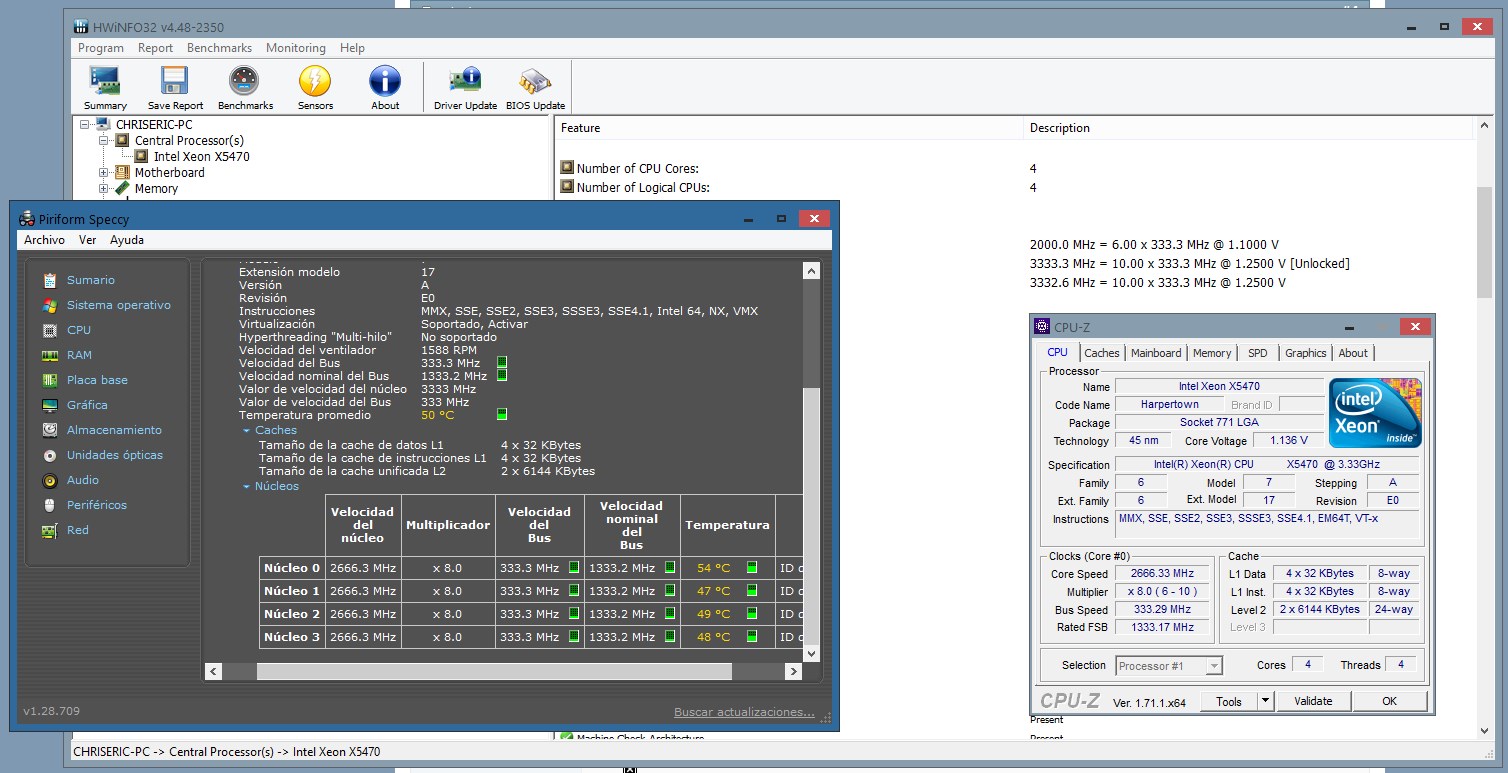Switch to Memory tab in CPU-Z
Screen dimensions: 1508x773
click(x=1212, y=353)
